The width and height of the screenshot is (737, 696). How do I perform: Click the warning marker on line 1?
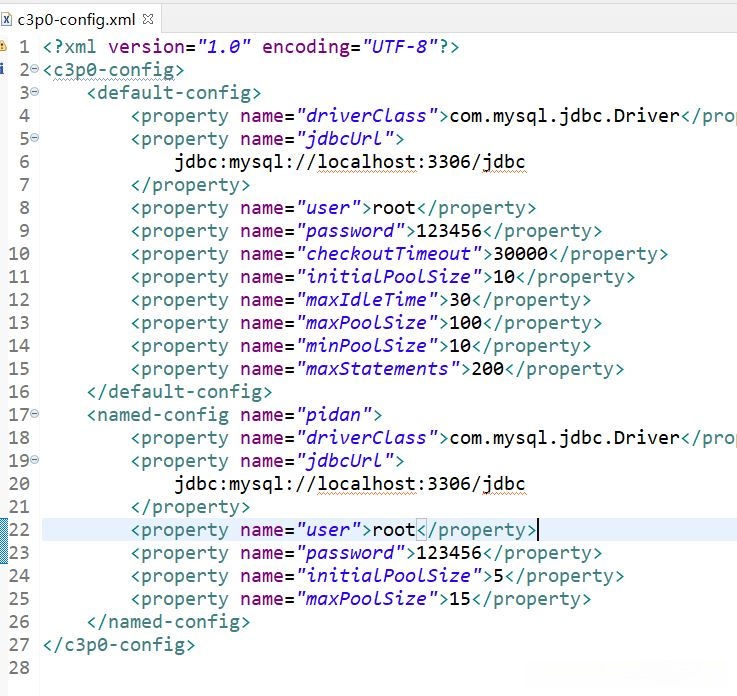point(3,46)
